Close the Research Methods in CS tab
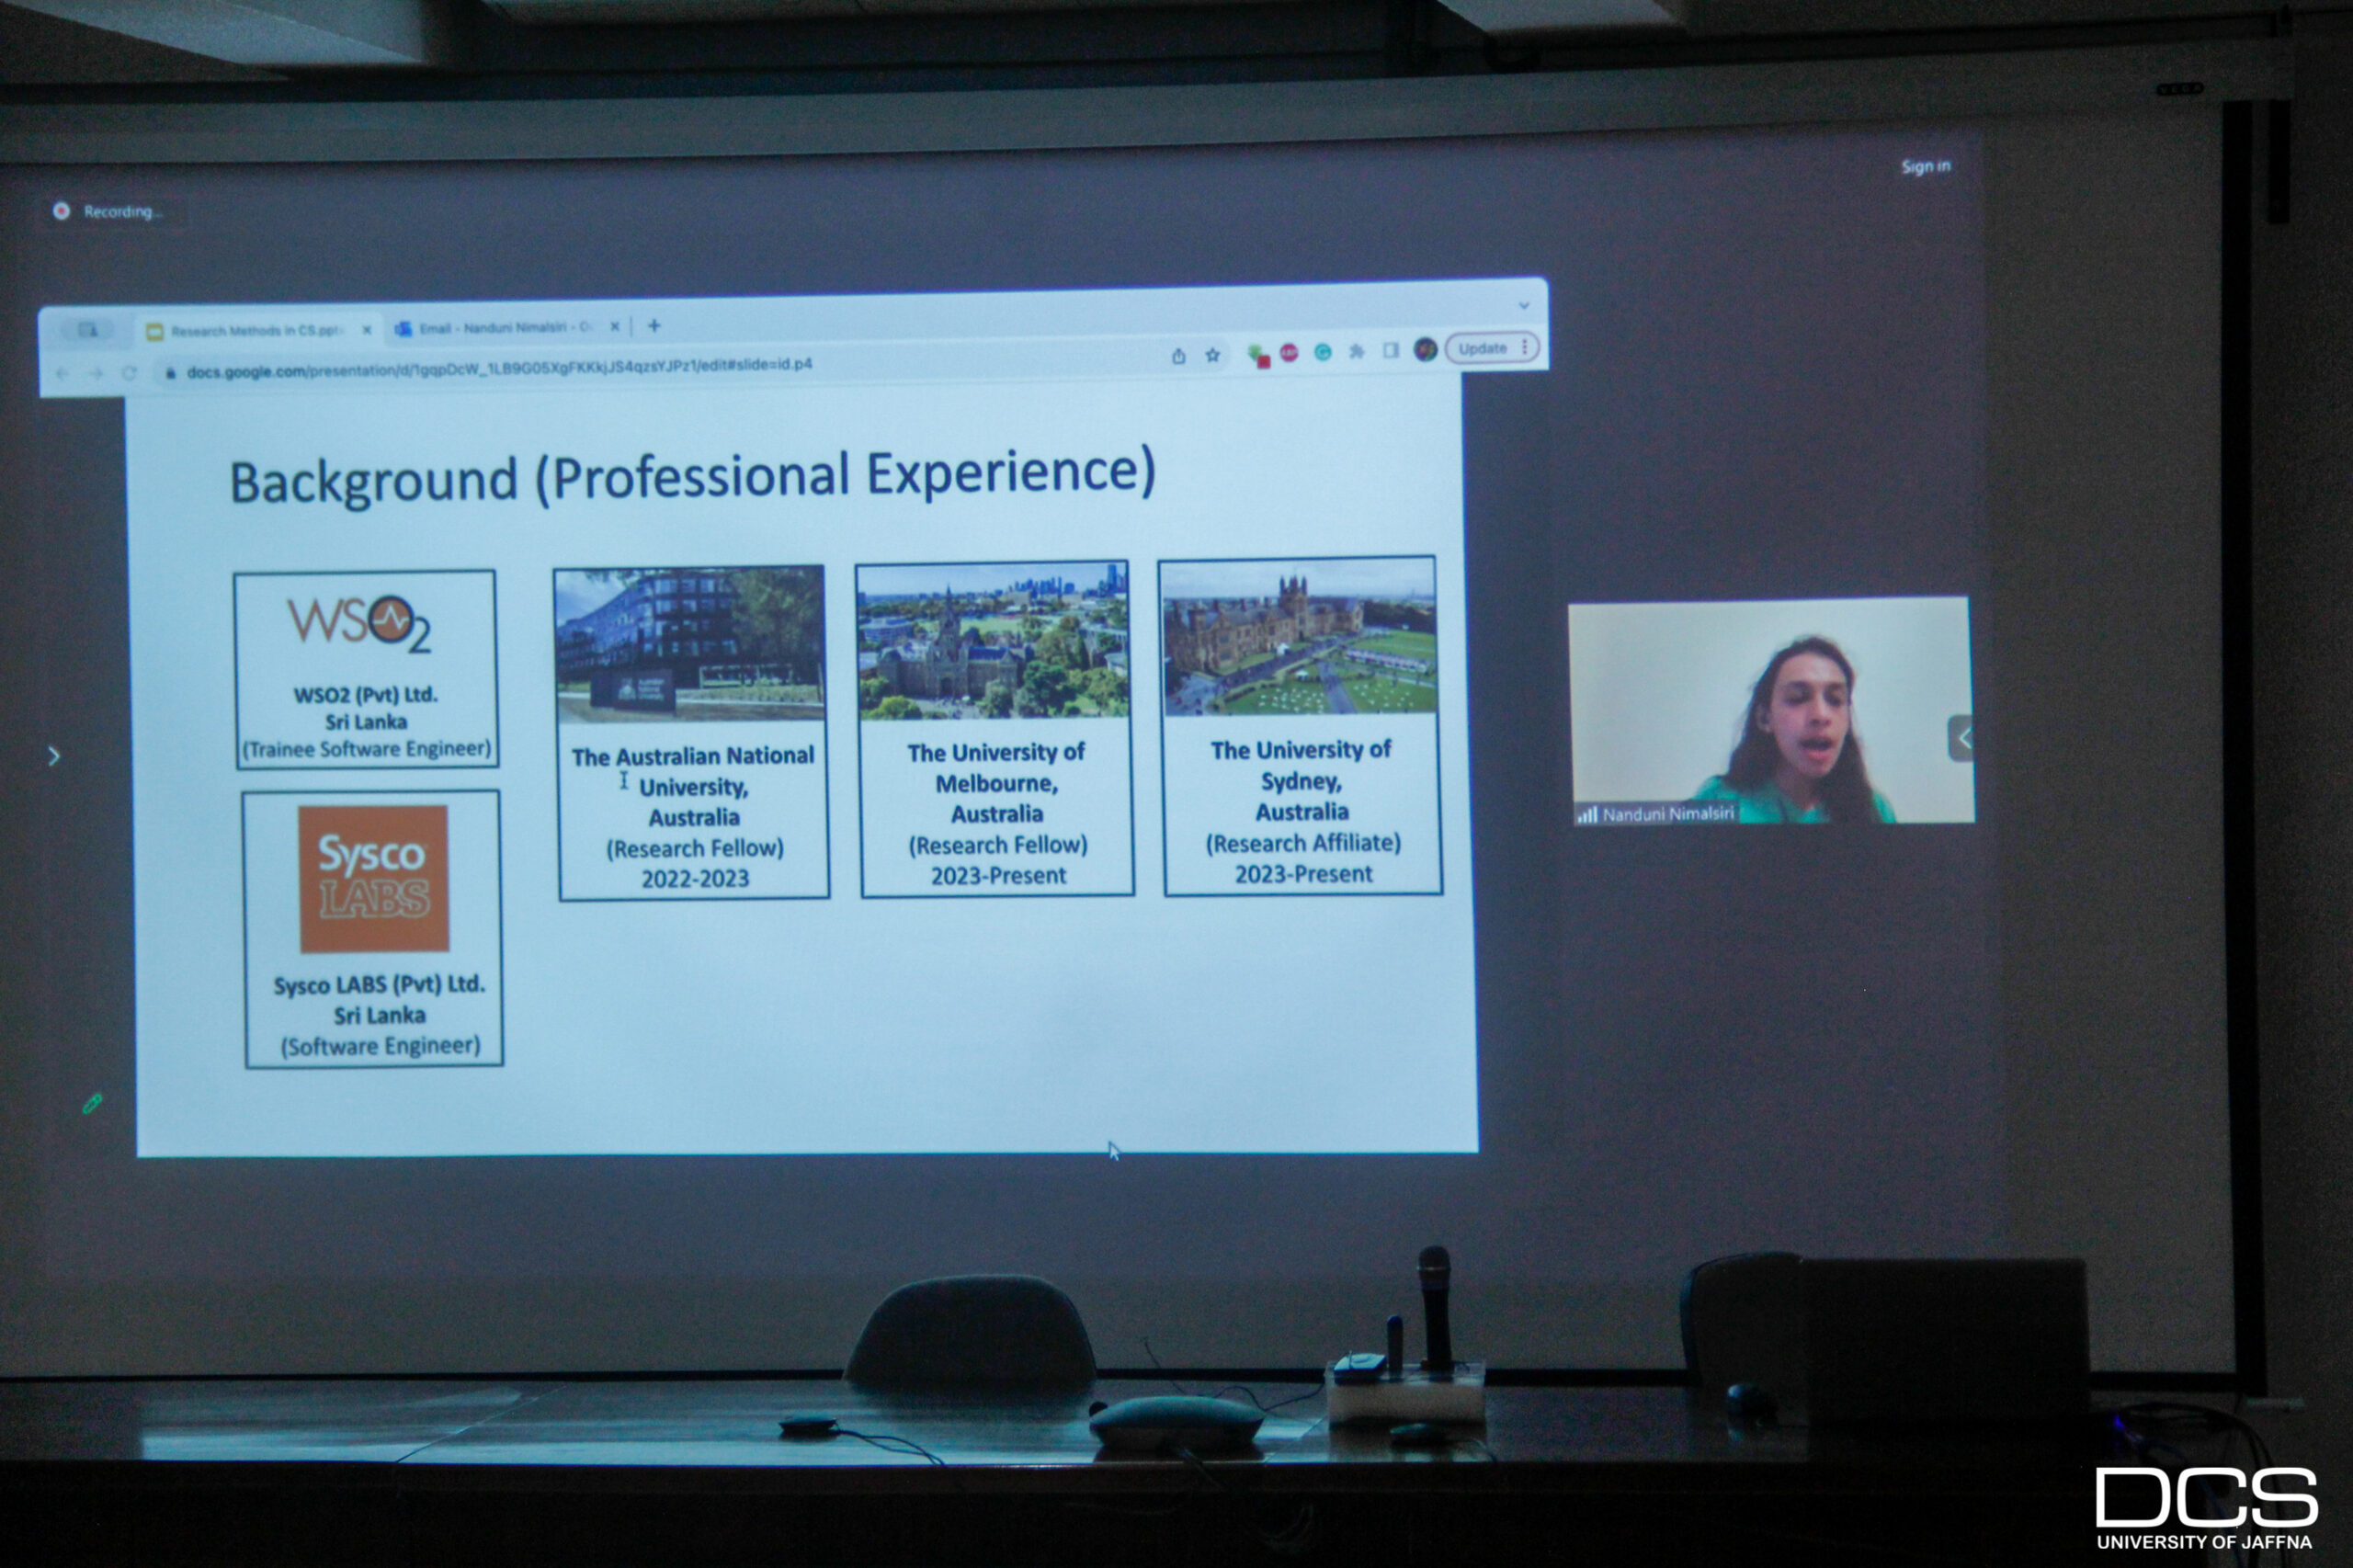 pyautogui.click(x=367, y=329)
